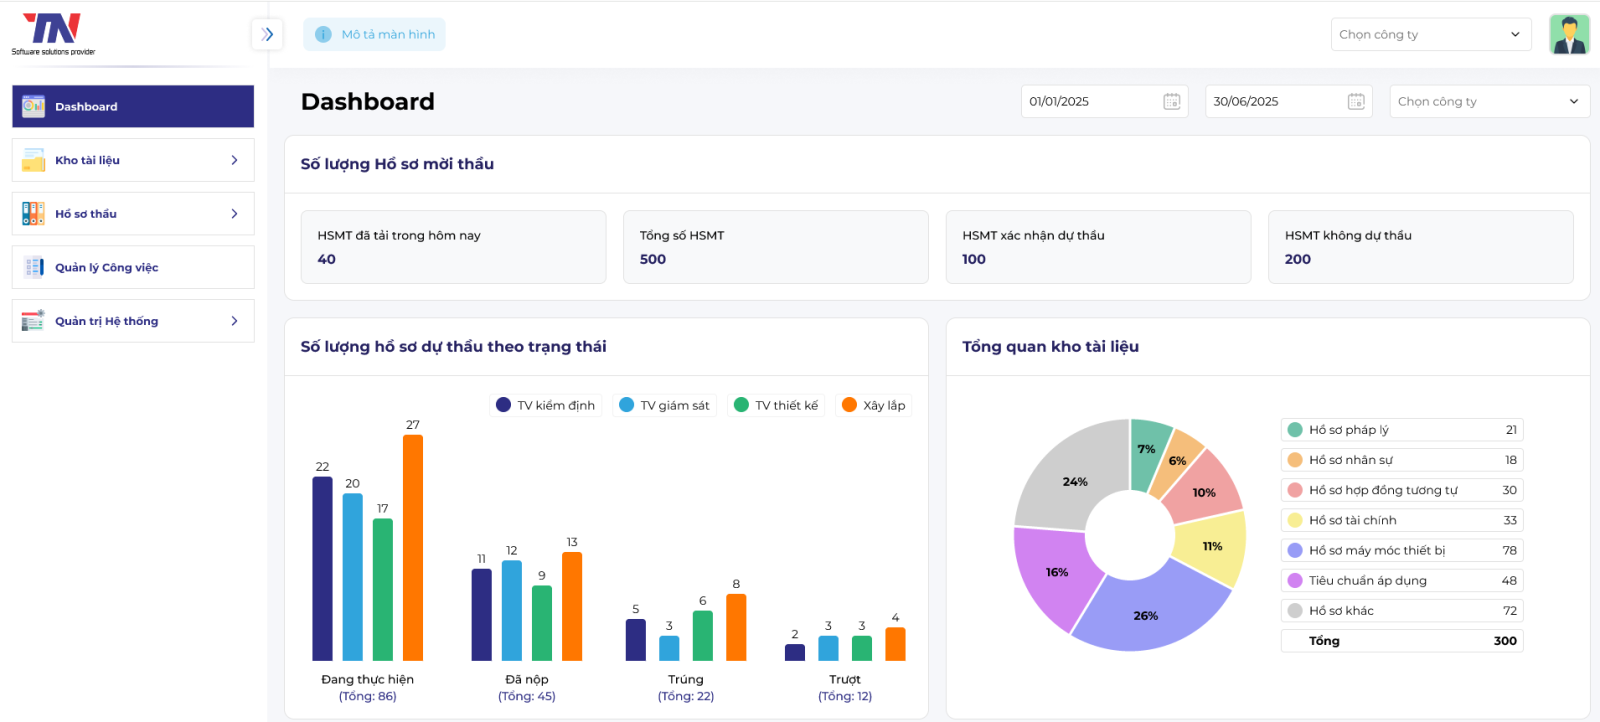Image resolution: width=1600 pixels, height=722 pixels.
Task: Open the Hồ sơ thầu menu item
Action: pyautogui.click(x=86, y=214)
